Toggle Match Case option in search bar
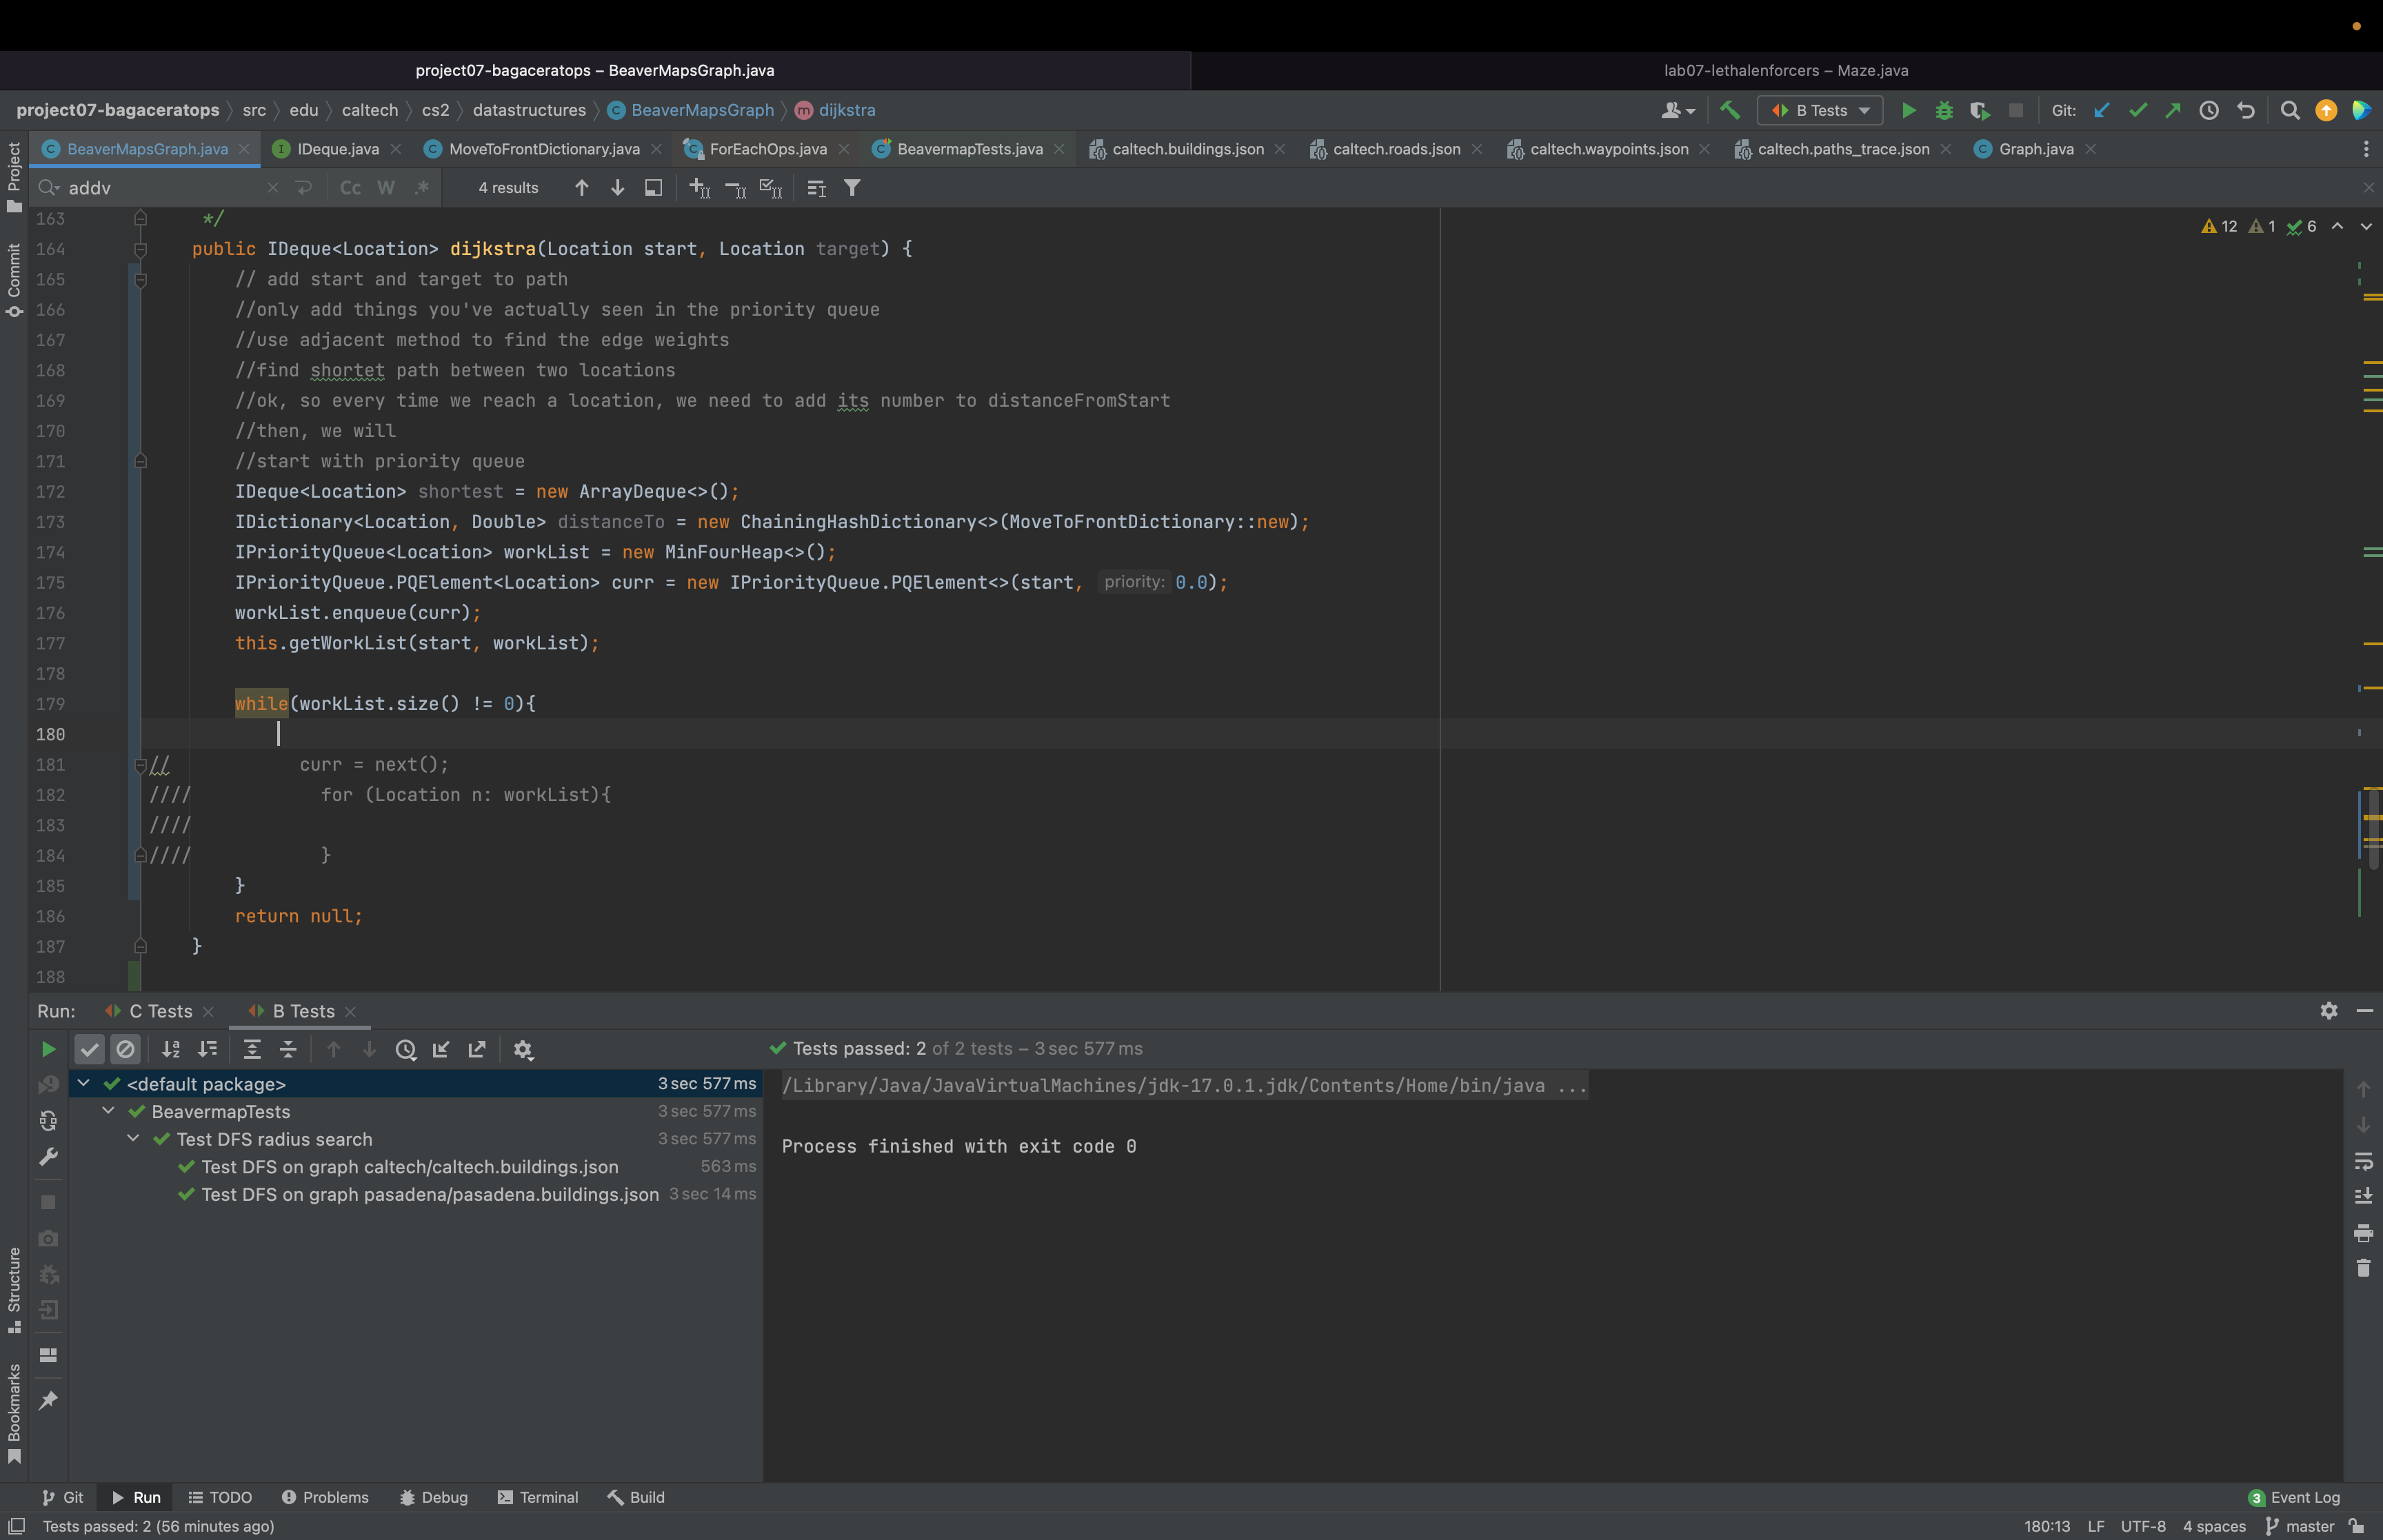2383x1540 pixels. tap(350, 188)
